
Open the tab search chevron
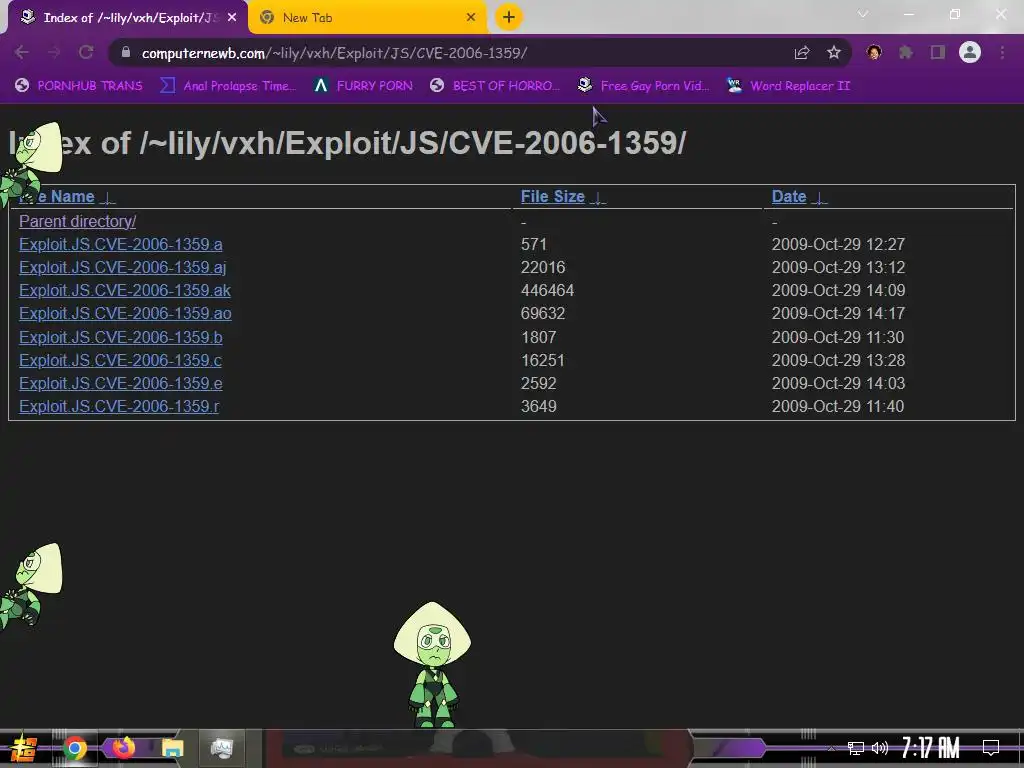click(863, 14)
